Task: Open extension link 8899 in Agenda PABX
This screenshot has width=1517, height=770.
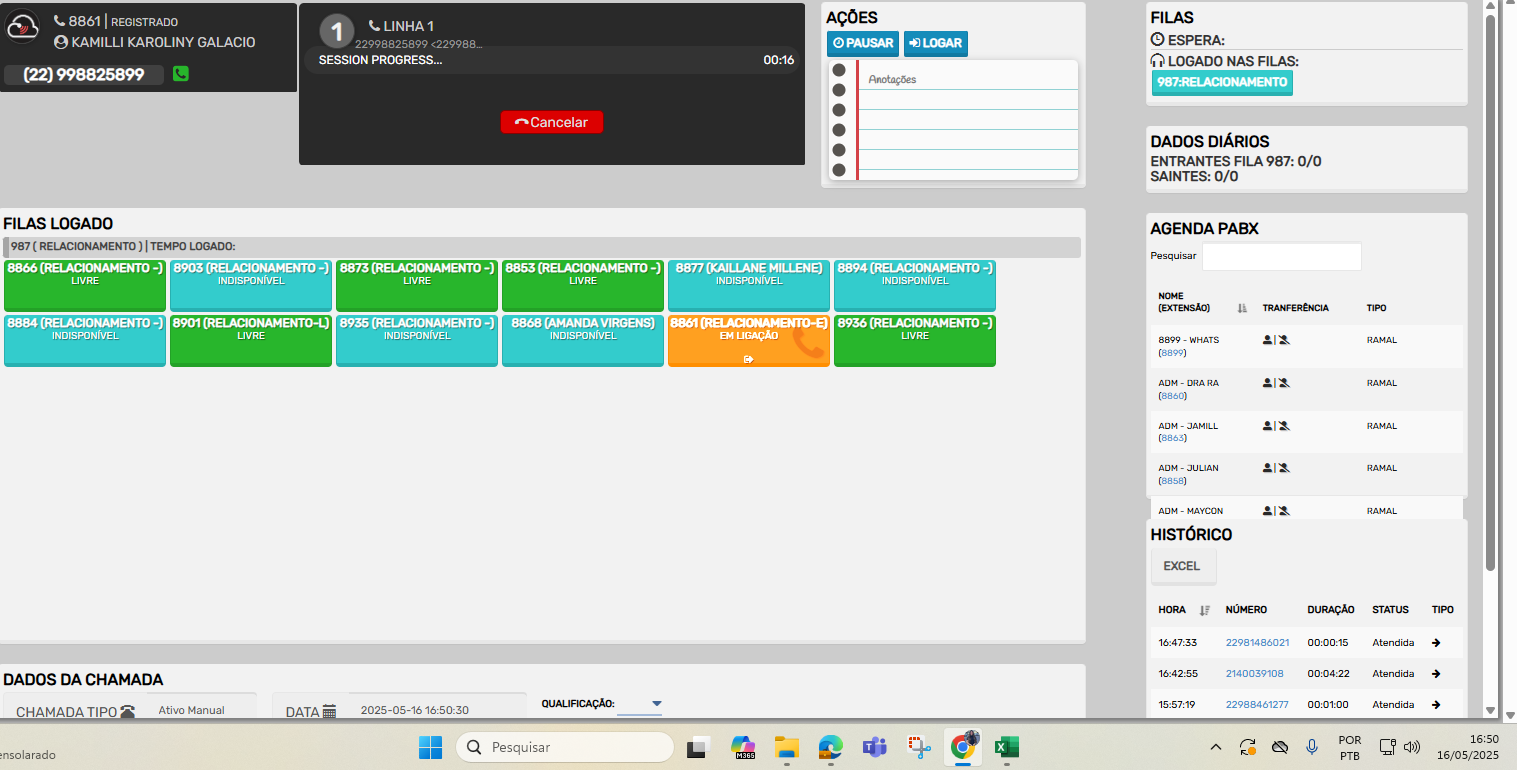Action: 1172,353
